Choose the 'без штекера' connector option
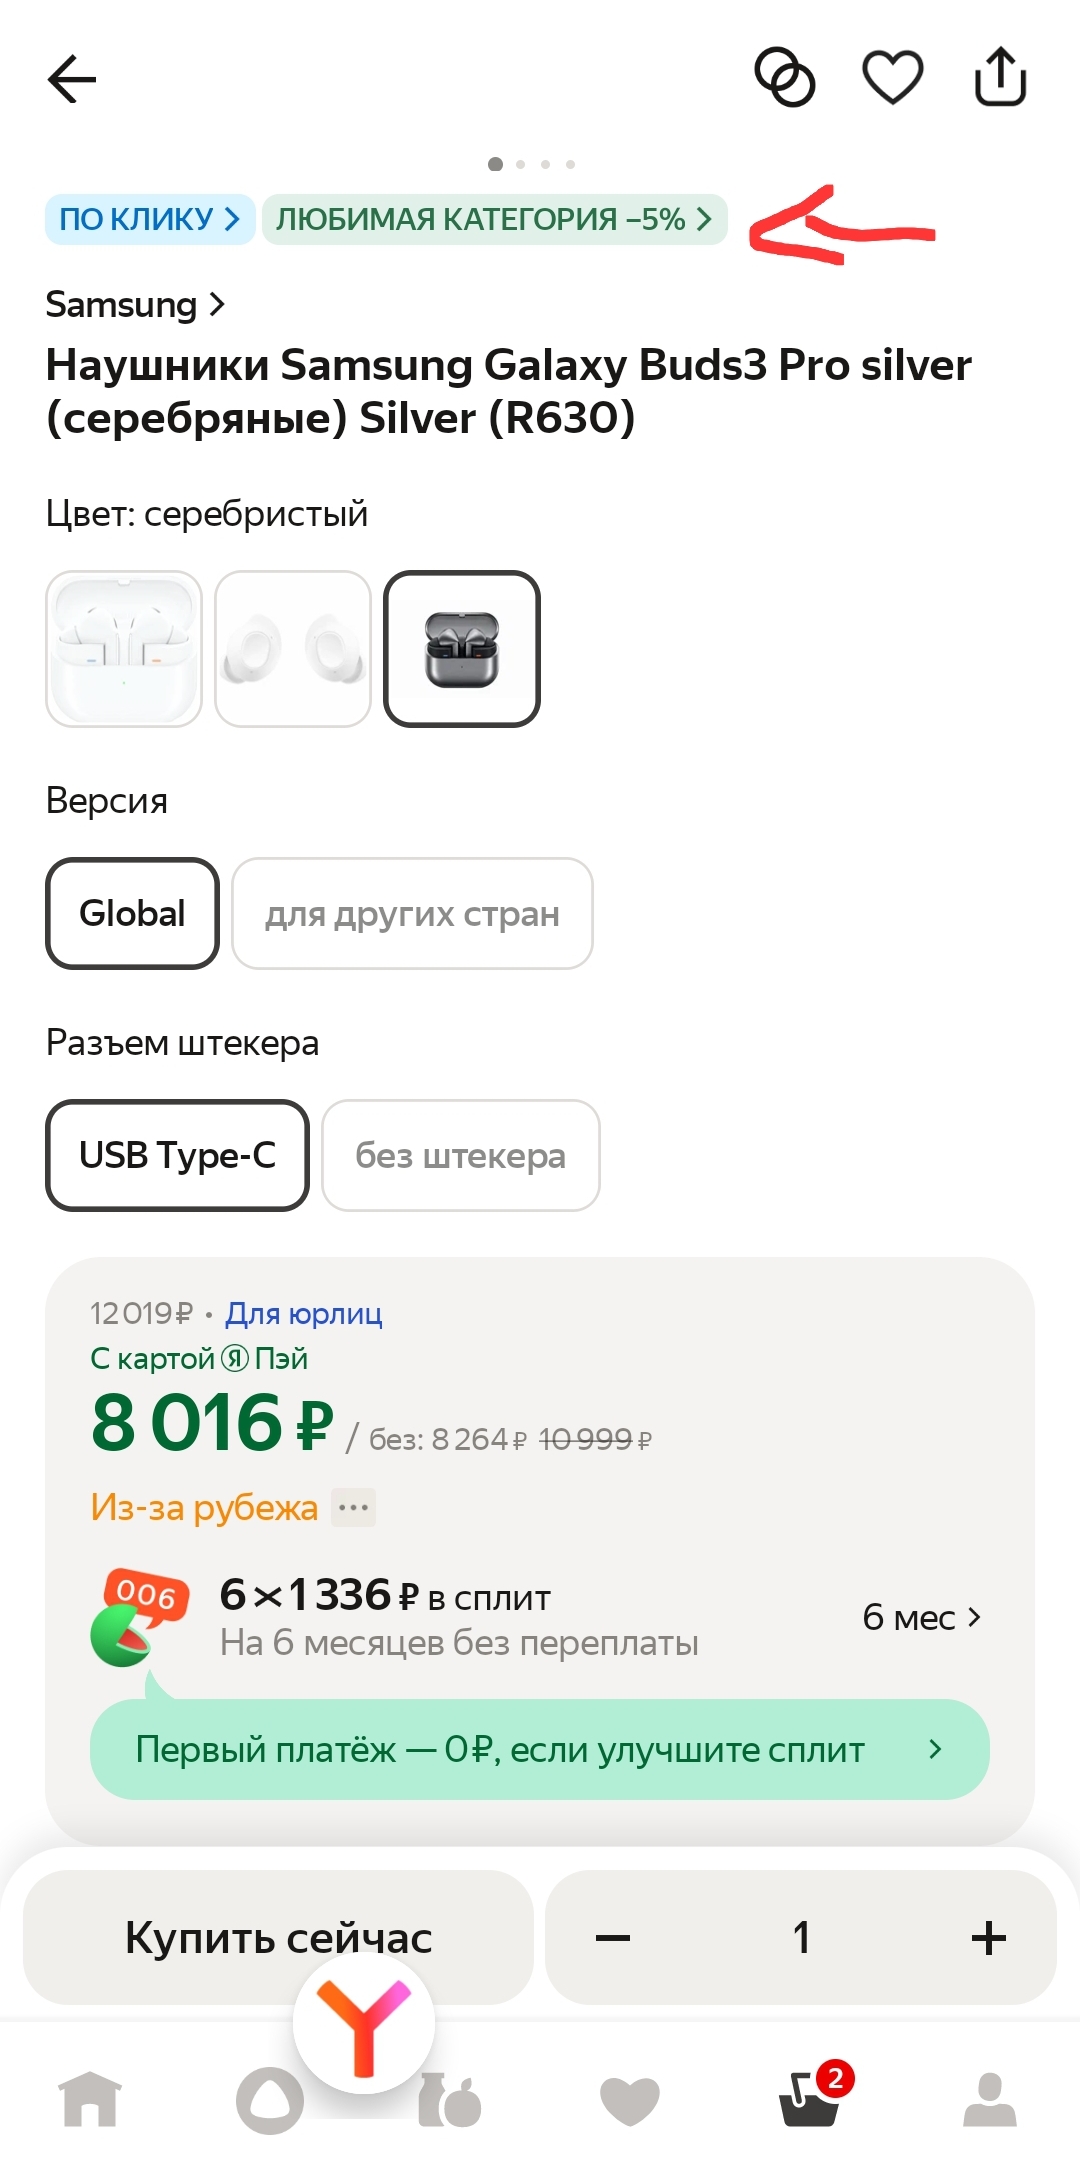Screen dimensions: 1080x2180 point(460,1156)
